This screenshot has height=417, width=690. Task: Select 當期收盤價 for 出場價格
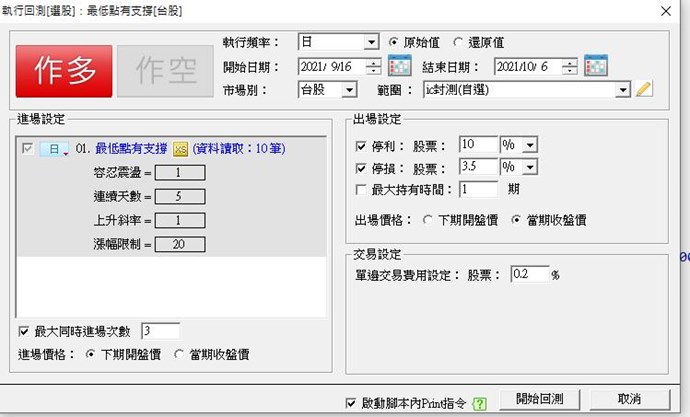(516, 220)
